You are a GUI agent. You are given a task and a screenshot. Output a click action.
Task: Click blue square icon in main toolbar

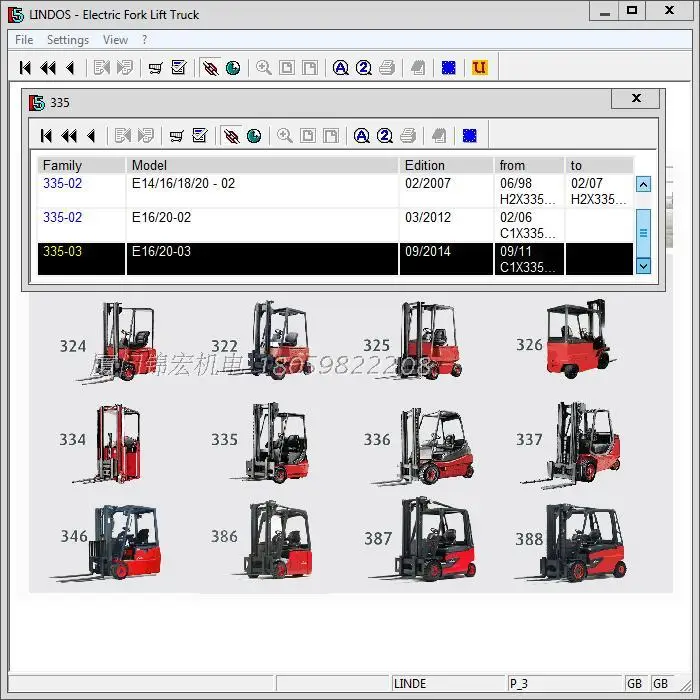[448, 68]
